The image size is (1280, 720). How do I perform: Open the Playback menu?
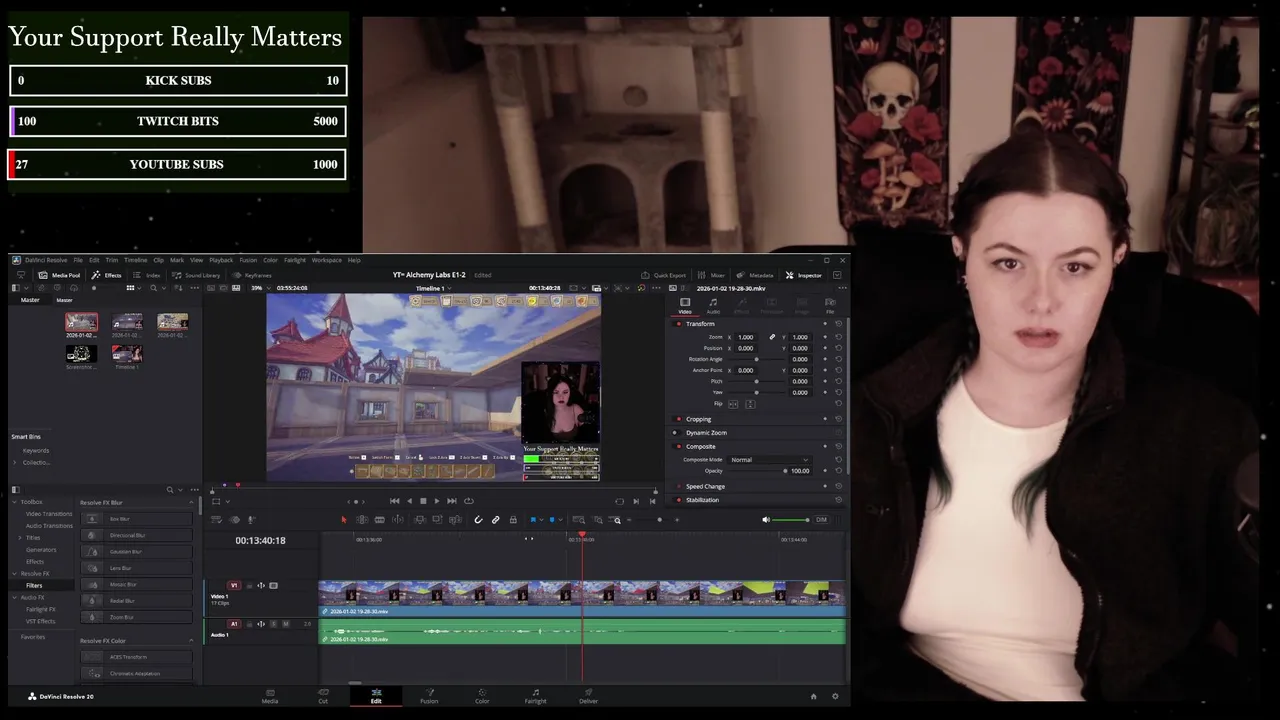coord(221,260)
